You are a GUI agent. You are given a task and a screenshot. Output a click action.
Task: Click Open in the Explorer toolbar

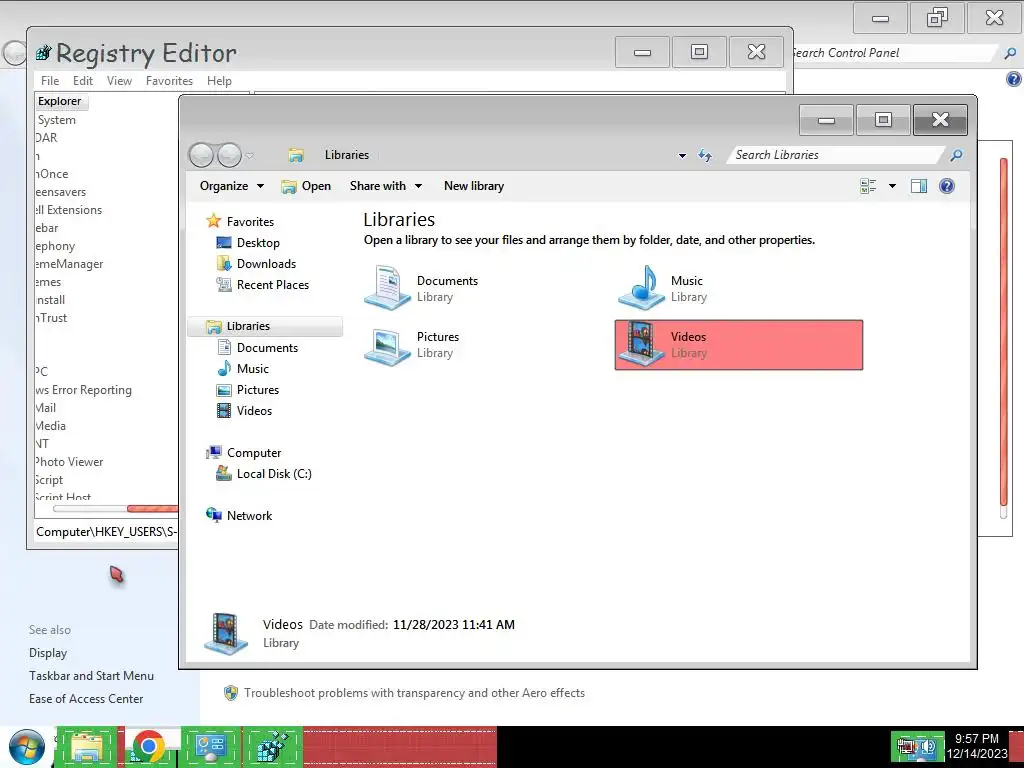pos(306,186)
